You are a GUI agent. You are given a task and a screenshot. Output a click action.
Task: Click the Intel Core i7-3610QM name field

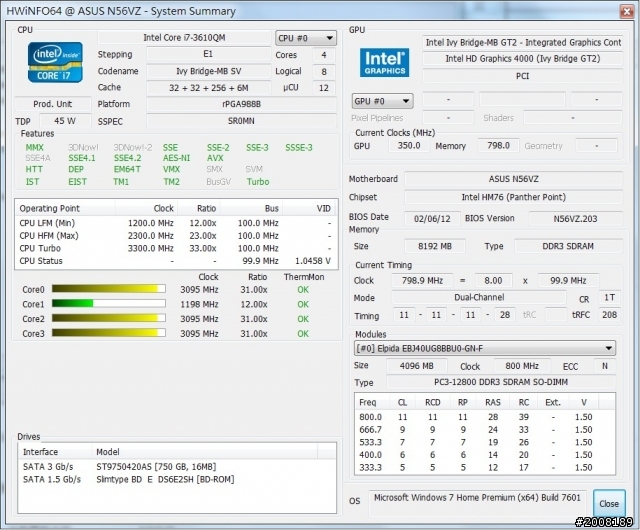(x=184, y=38)
